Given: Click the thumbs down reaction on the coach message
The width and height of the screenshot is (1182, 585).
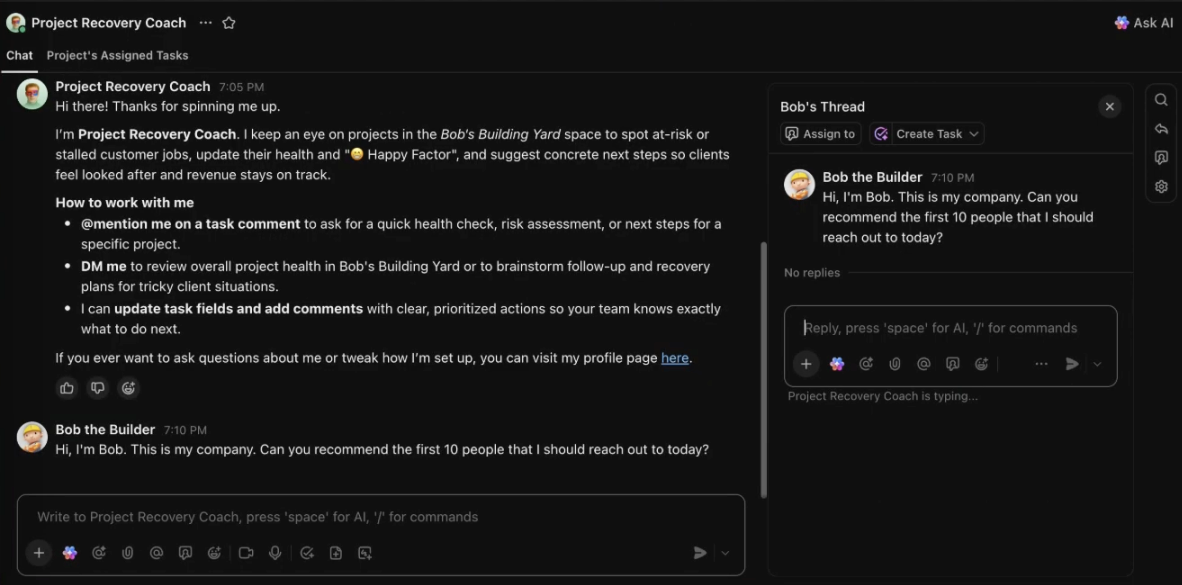Looking at the screenshot, I should point(97,388).
